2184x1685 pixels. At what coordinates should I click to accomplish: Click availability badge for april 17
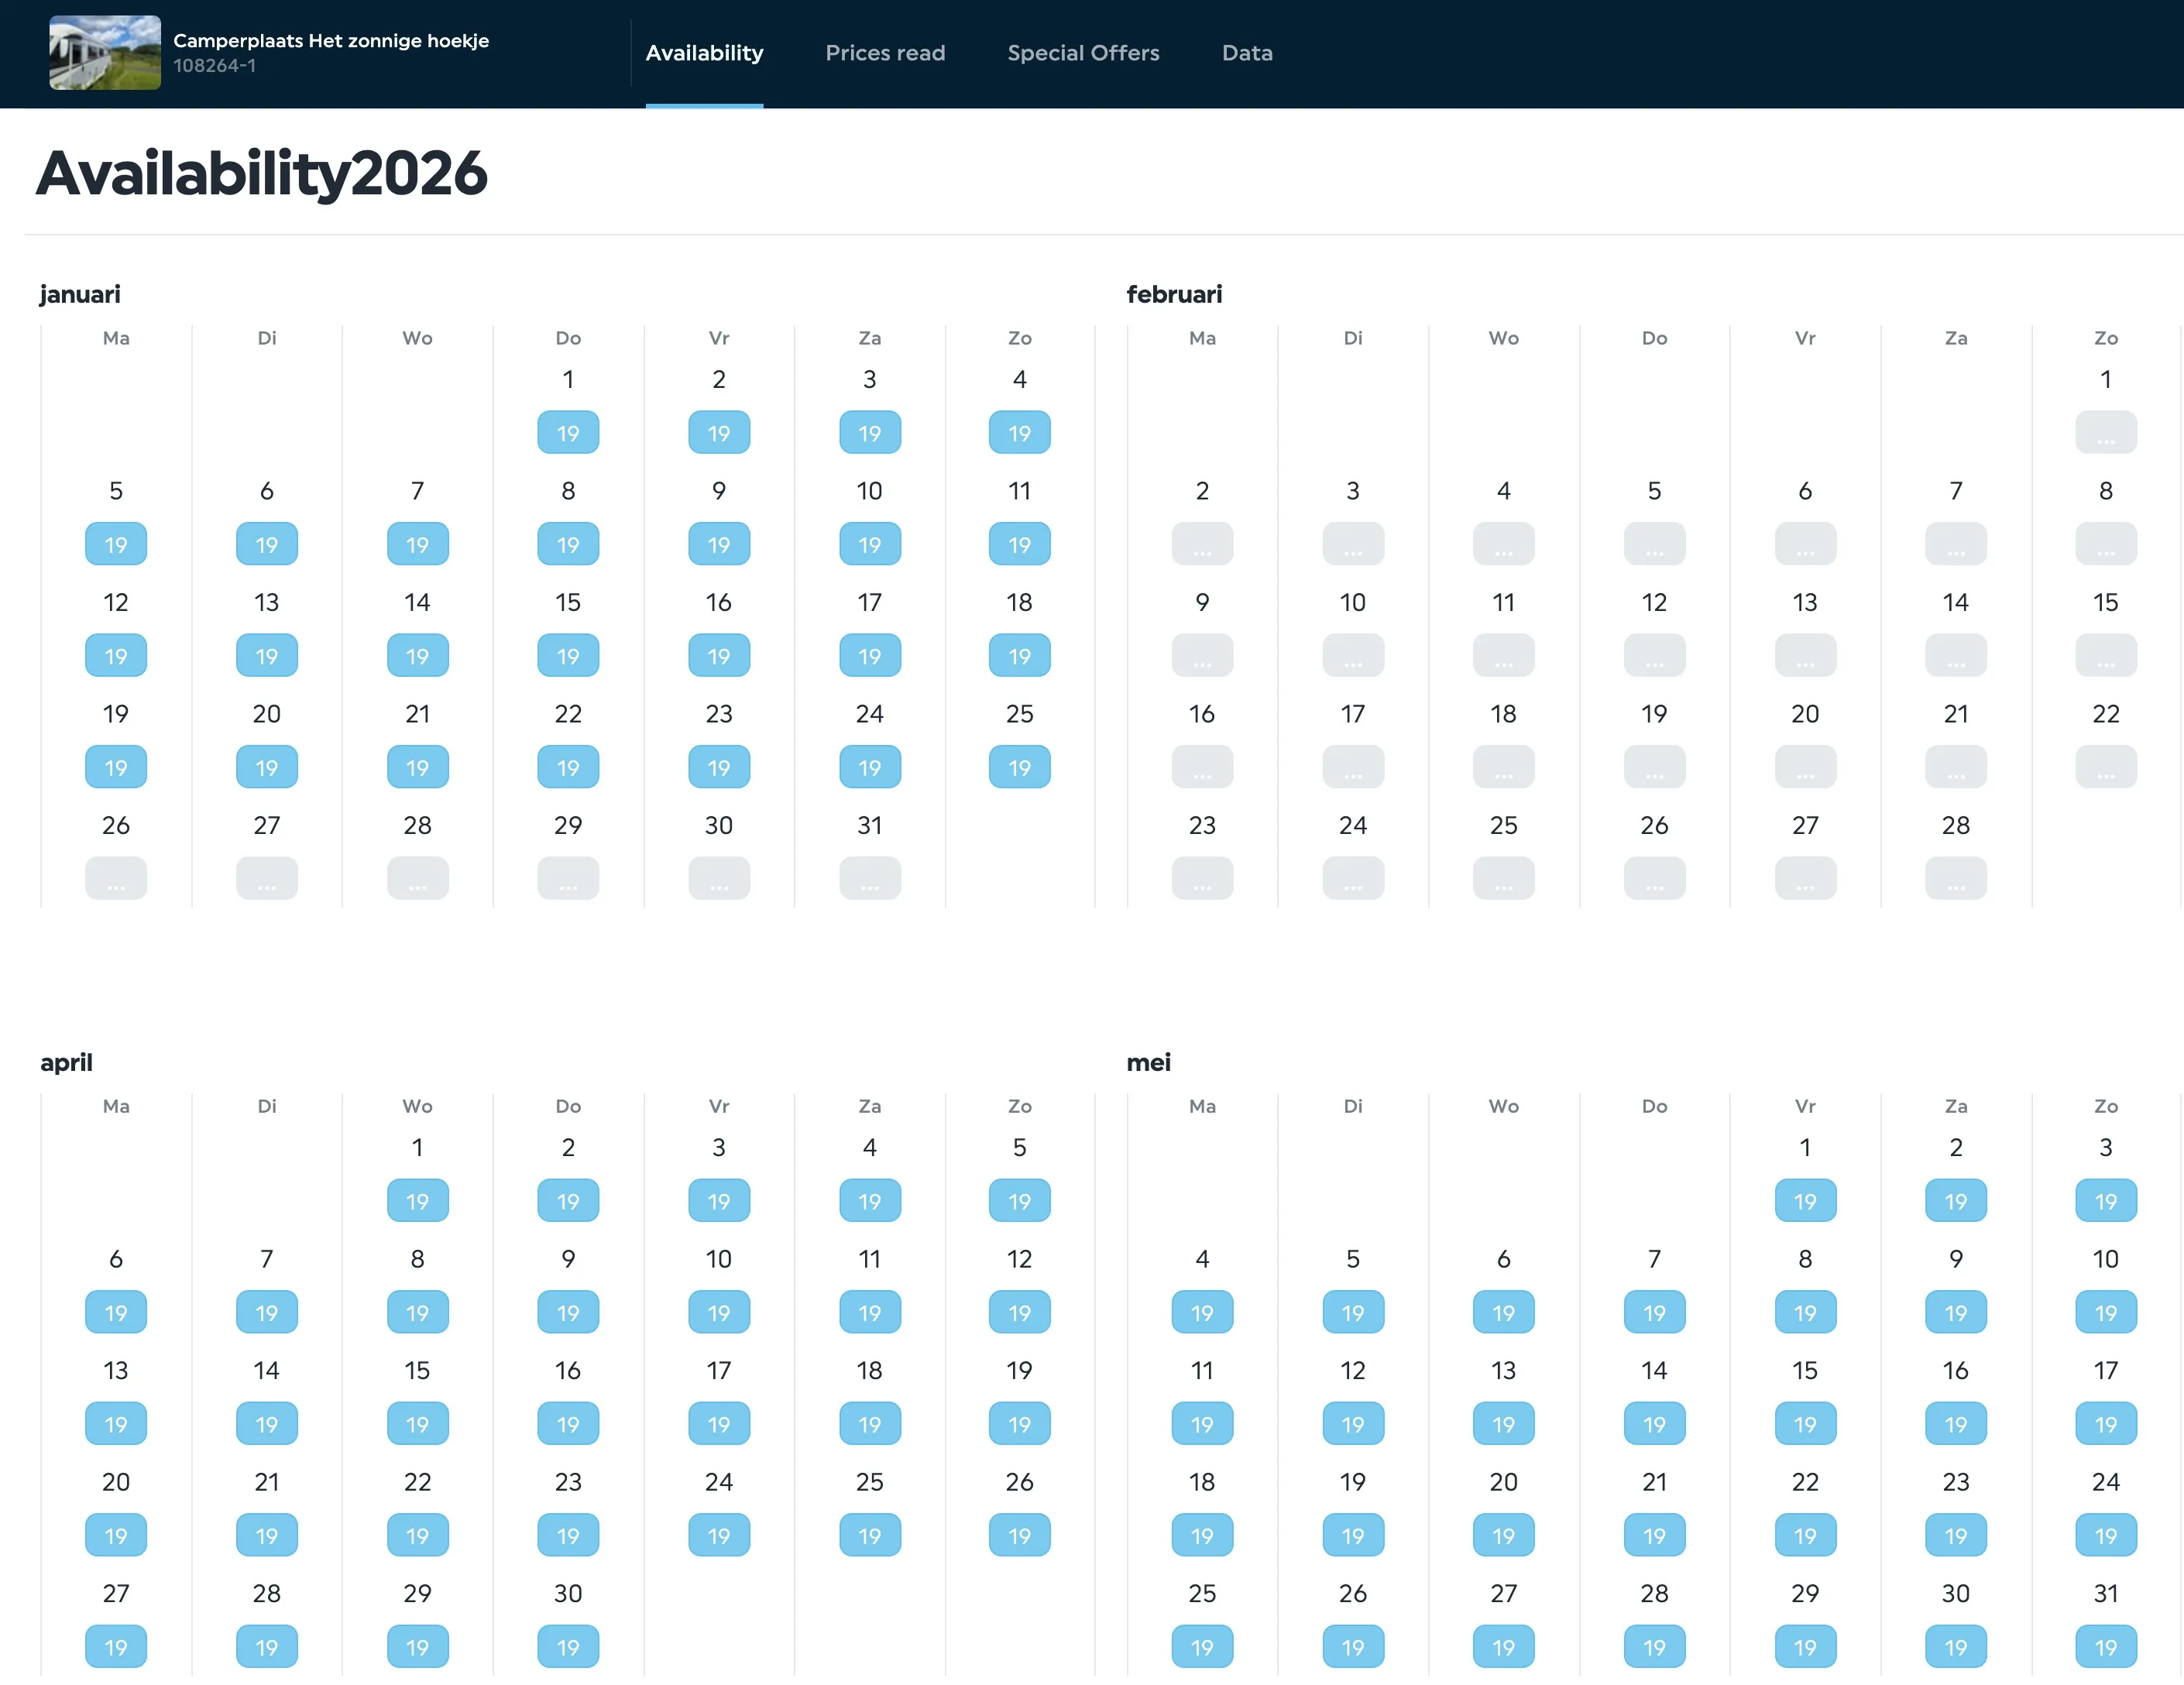pos(718,1424)
